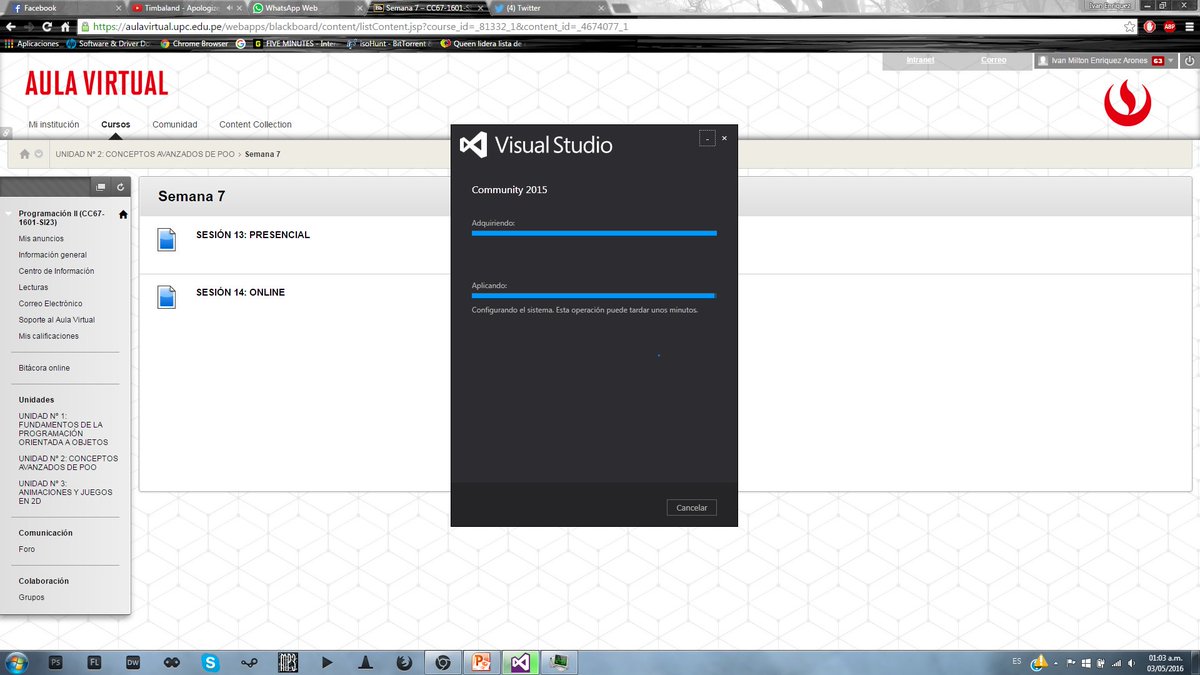
Task: Open Centro de Información in sidebar
Action: 56,271
